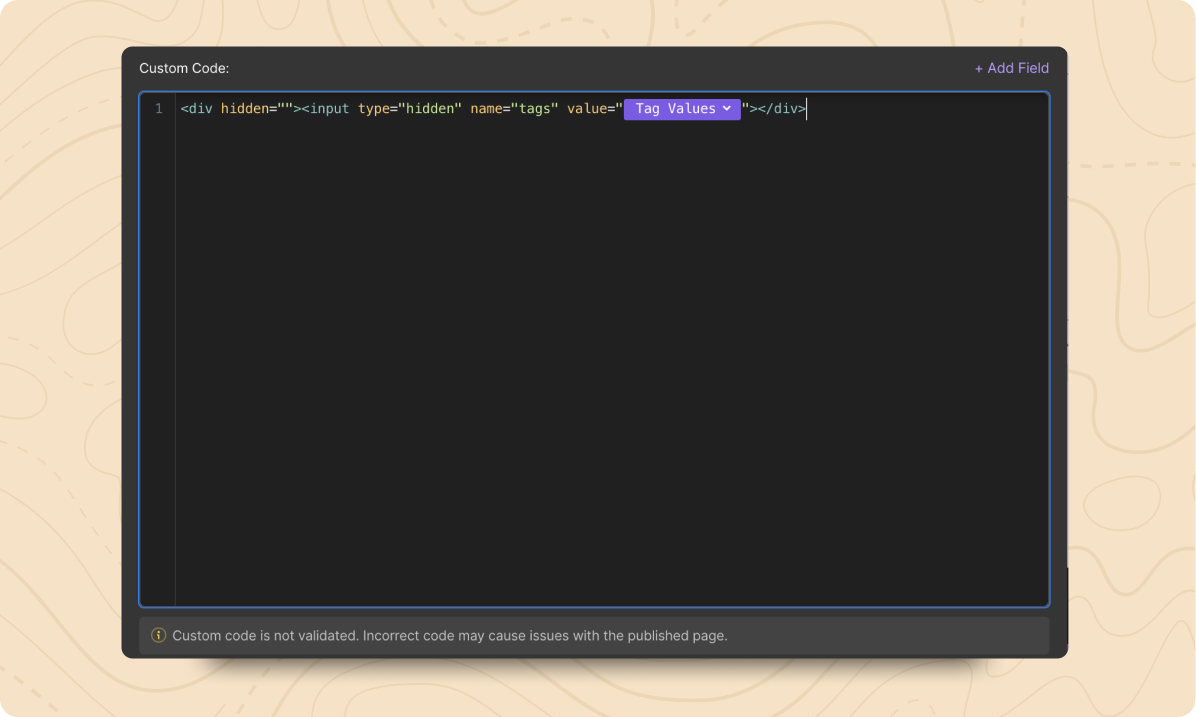
Task: Click the info icon beside validation warning
Action: tap(158, 635)
